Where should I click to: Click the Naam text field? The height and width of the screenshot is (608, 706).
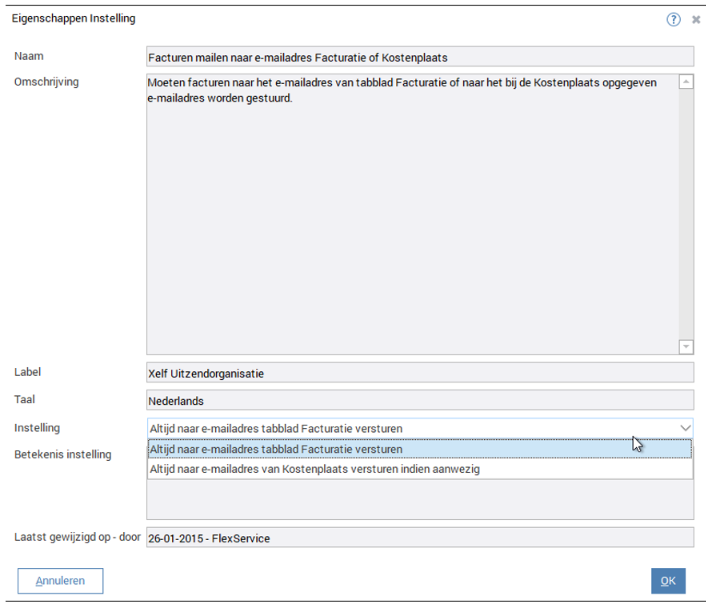point(419,58)
